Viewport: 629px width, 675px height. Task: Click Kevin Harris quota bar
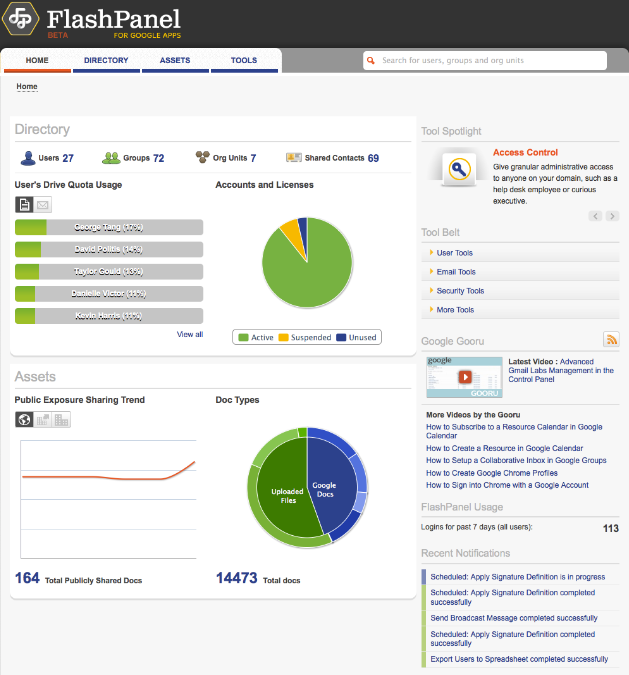[109, 316]
